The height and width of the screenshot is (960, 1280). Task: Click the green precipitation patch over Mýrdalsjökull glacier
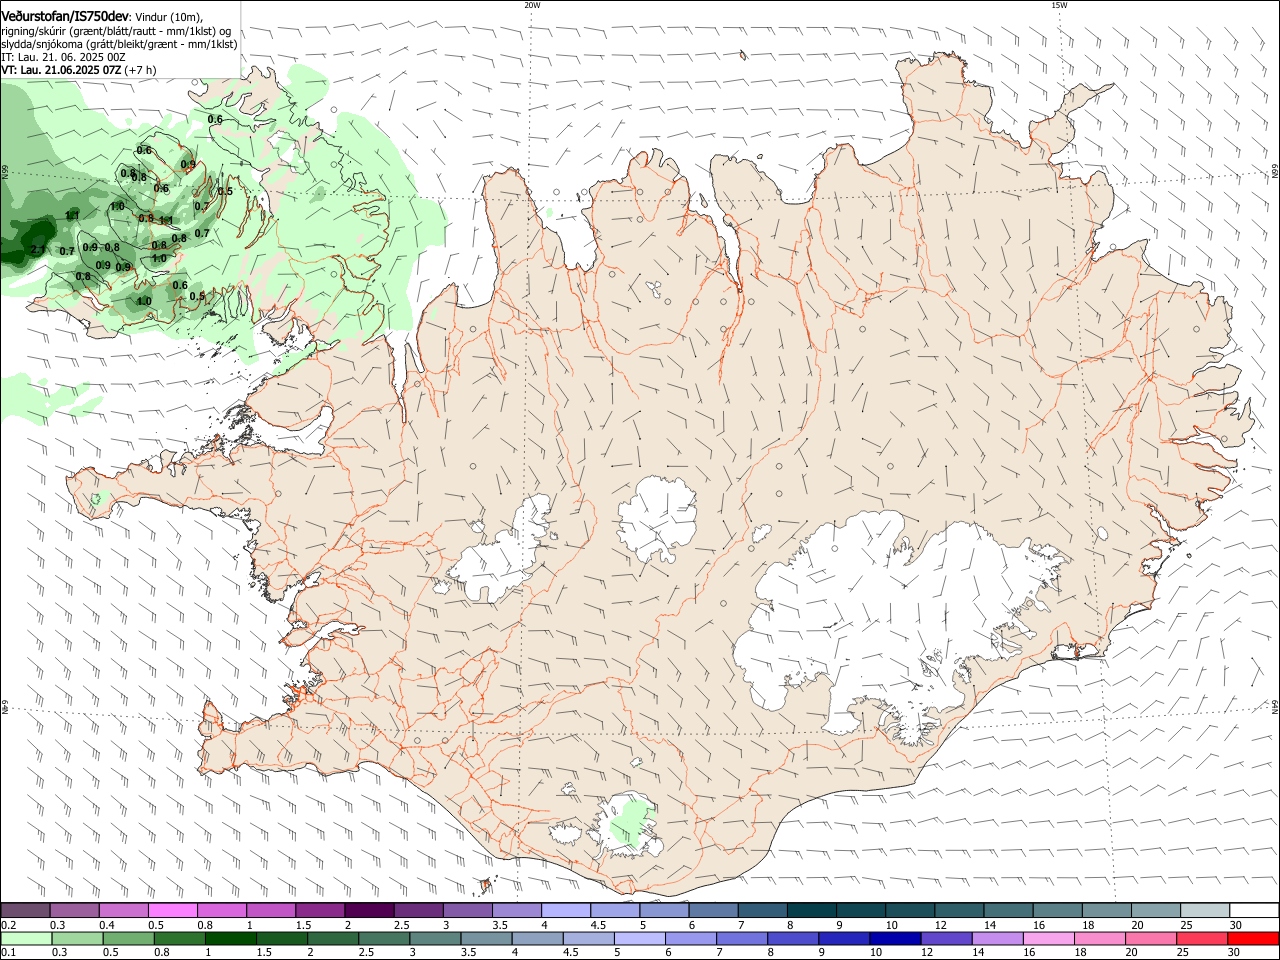[x=630, y=822]
